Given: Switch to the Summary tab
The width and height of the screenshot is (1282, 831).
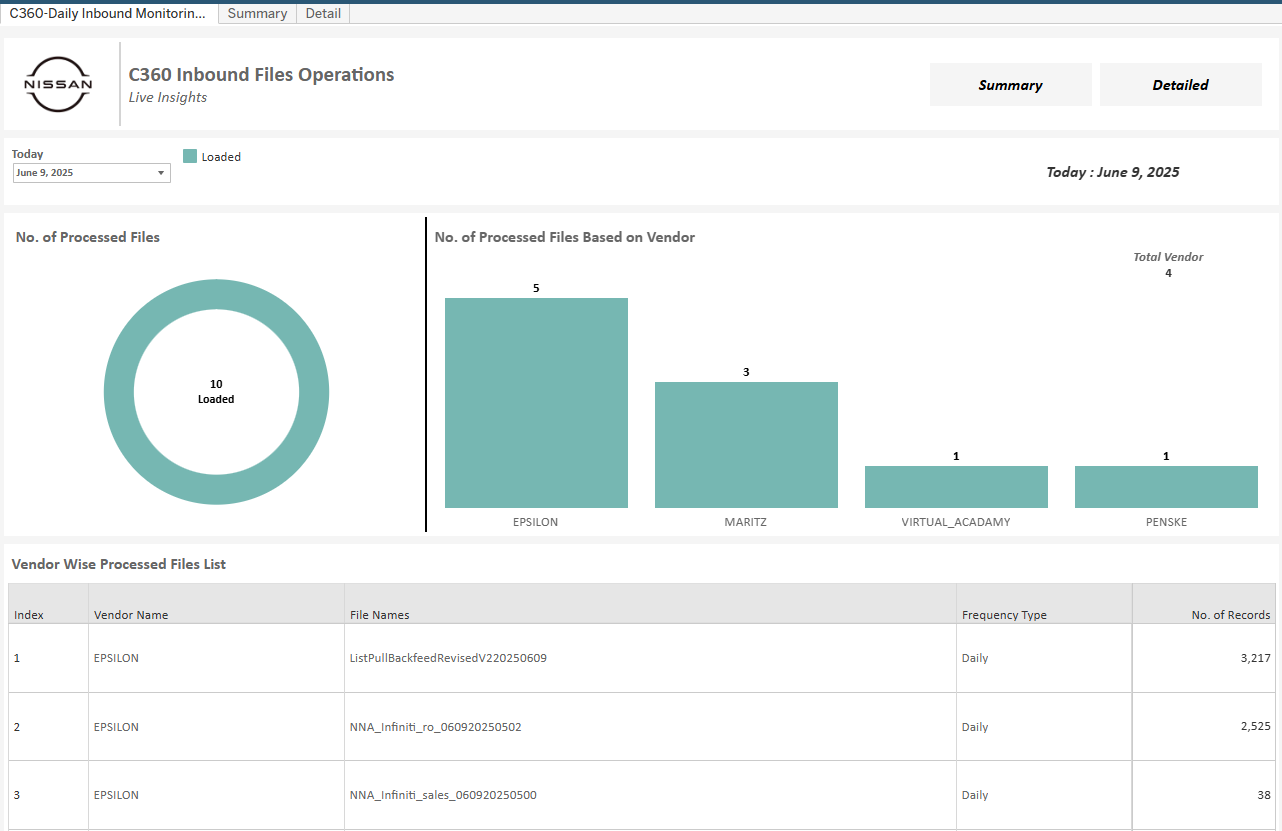Looking at the screenshot, I should [x=256, y=13].
